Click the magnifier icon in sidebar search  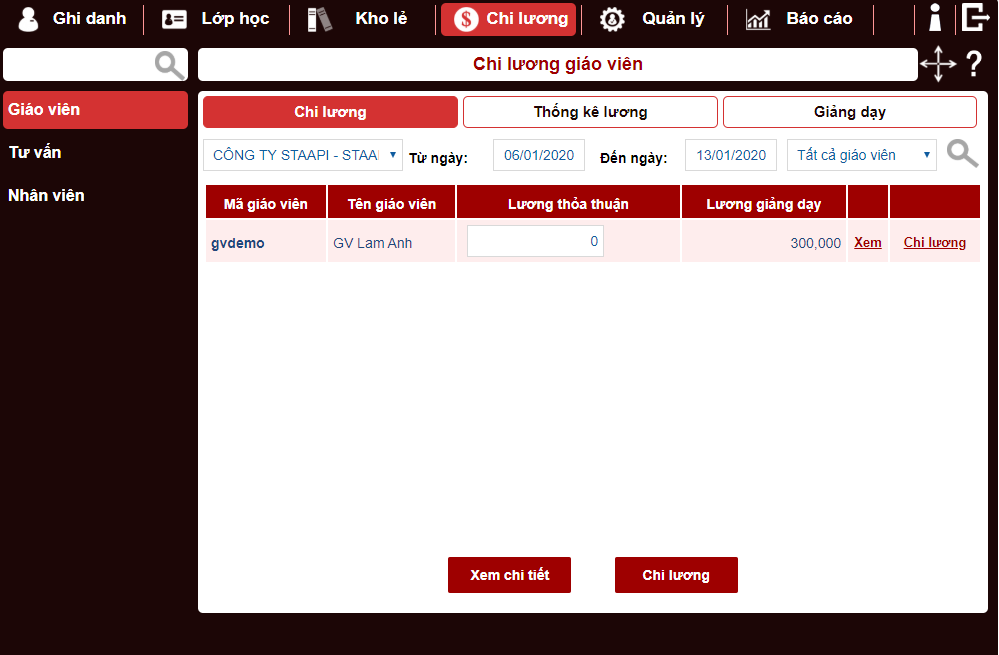[x=169, y=65]
